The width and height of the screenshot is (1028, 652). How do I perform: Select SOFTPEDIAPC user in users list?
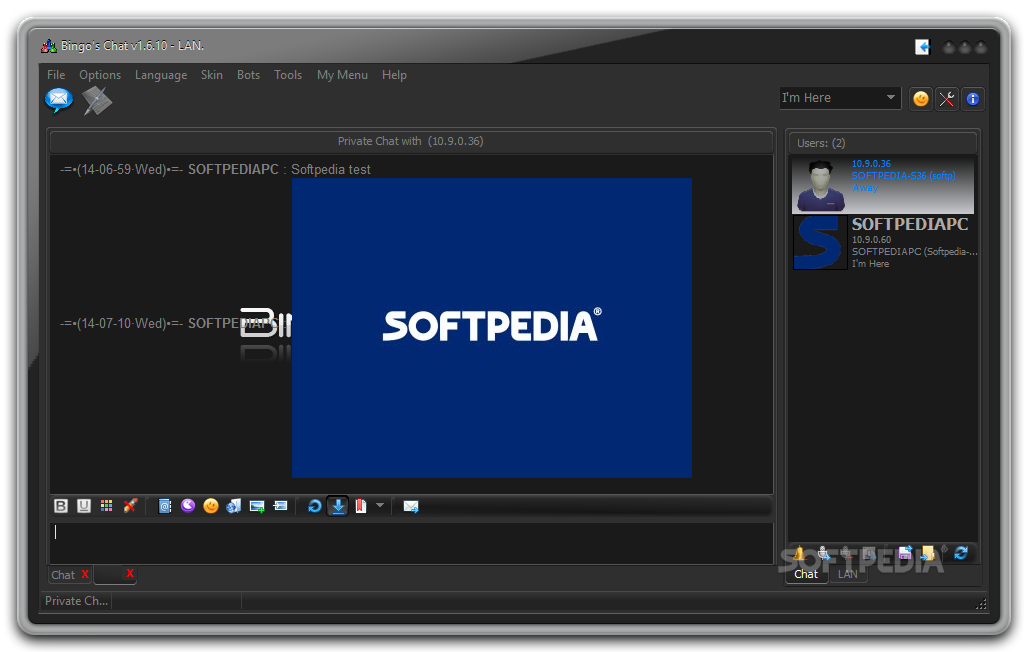[x=884, y=242]
